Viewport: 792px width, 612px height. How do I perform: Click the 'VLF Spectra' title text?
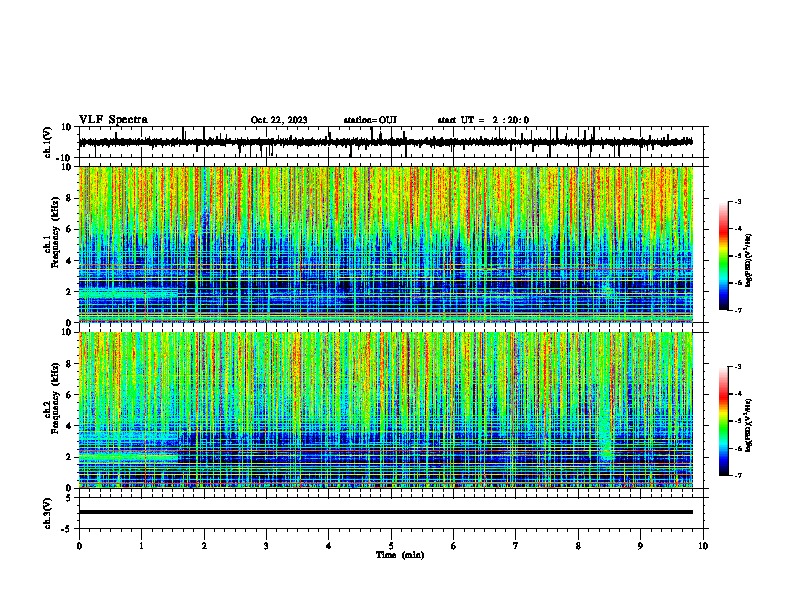click(113, 120)
